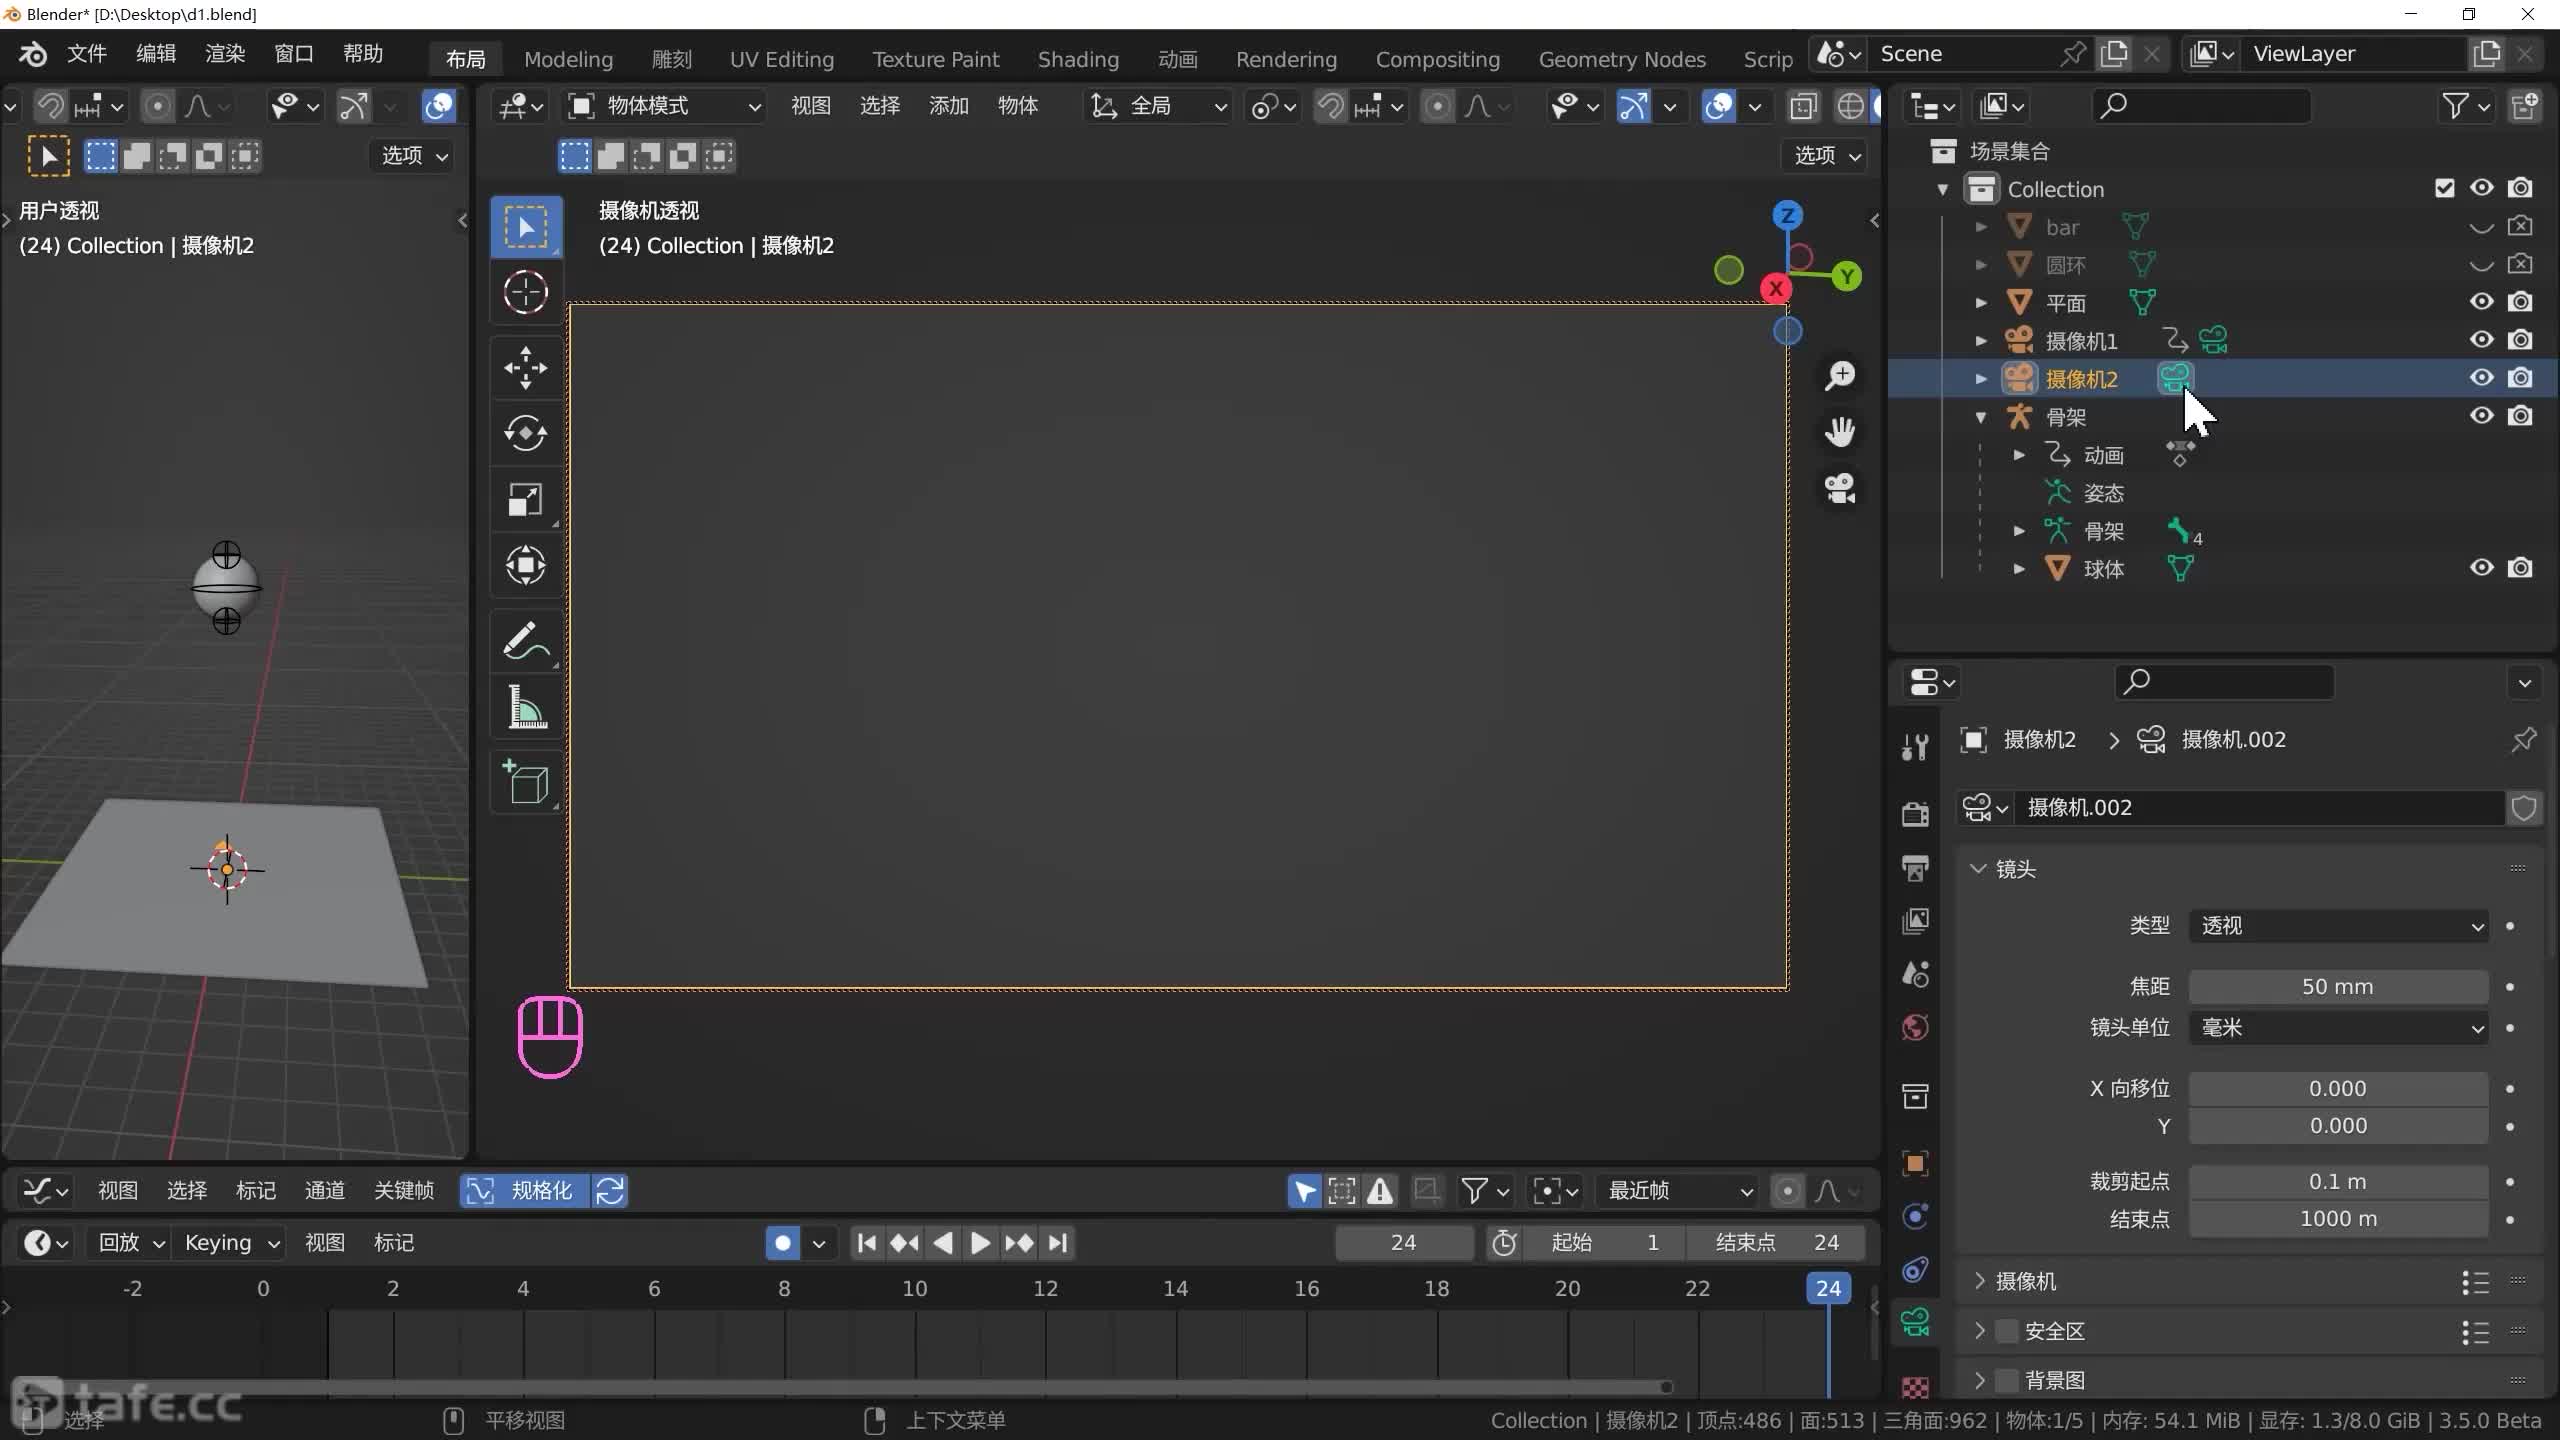Image resolution: width=2560 pixels, height=1440 pixels.
Task: Select the Measure tool
Action: click(525, 707)
